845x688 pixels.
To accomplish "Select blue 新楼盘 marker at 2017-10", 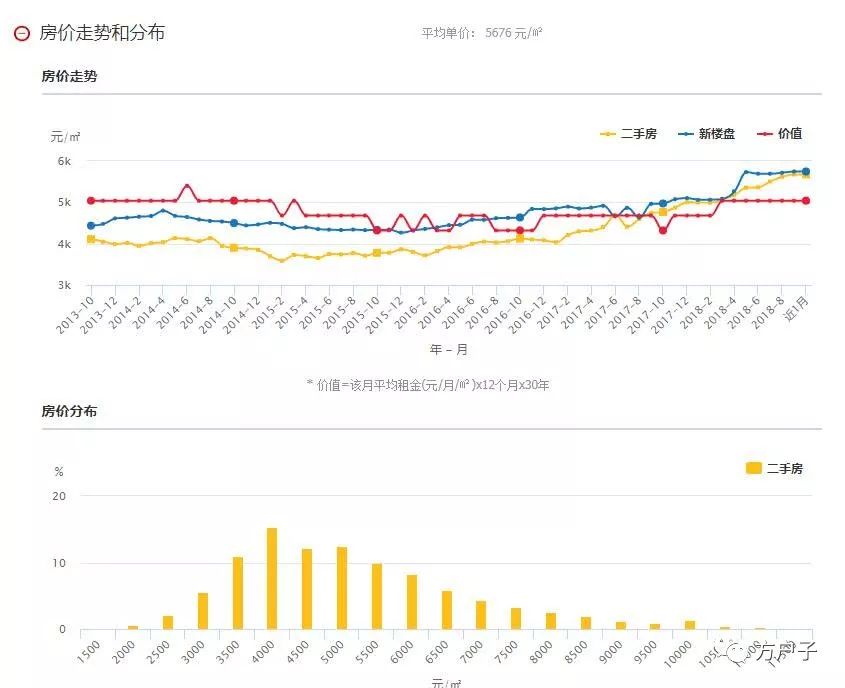I will [x=663, y=204].
